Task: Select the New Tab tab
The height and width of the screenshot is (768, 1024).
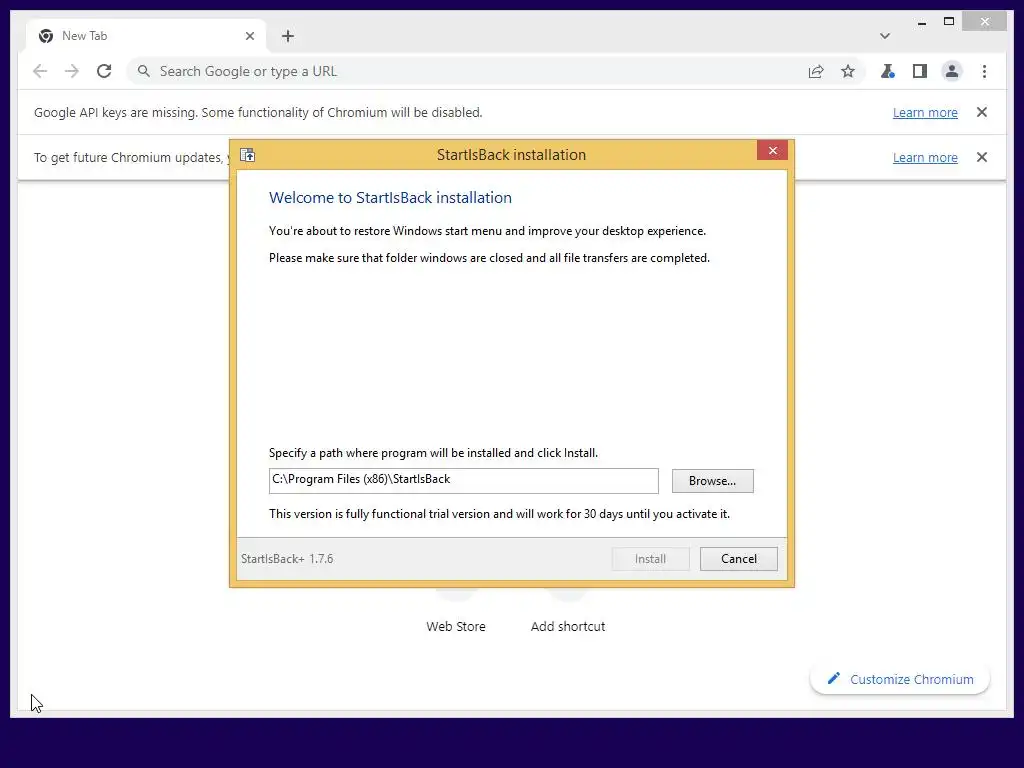Action: 146,36
